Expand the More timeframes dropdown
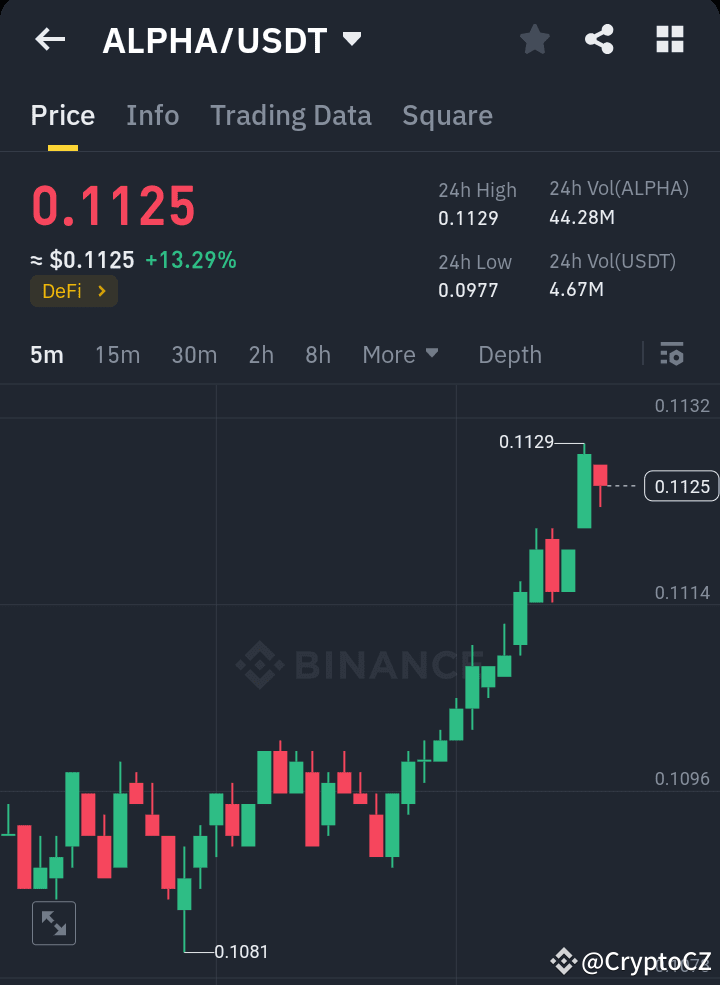Screen dimensions: 720x985 pos(400,354)
